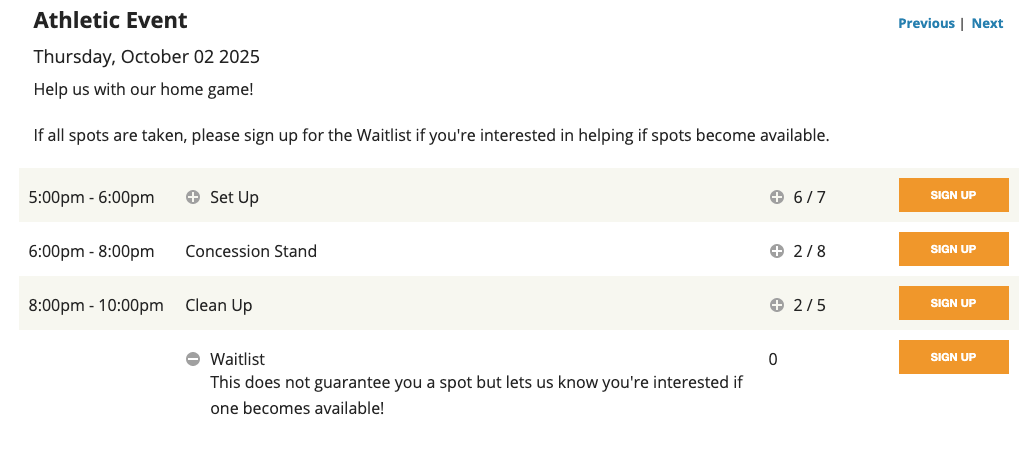The width and height of the screenshot is (1035, 466).
Task: Collapse the Waitlist description
Action: 193,359
